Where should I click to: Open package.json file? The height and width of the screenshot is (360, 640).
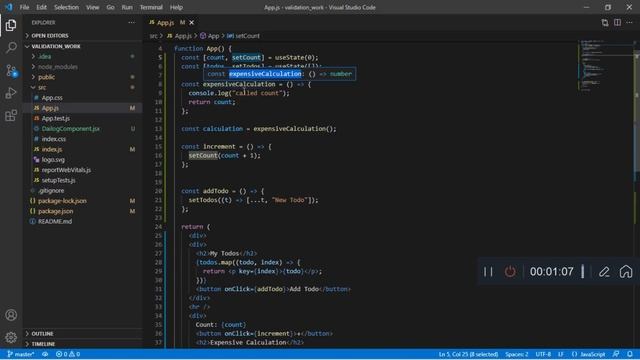[x=56, y=211]
